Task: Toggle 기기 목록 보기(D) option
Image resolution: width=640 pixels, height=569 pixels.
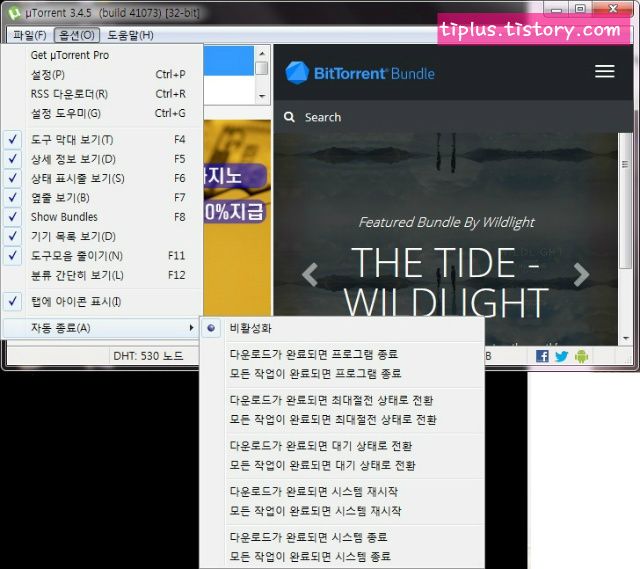Action: (102, 236)
